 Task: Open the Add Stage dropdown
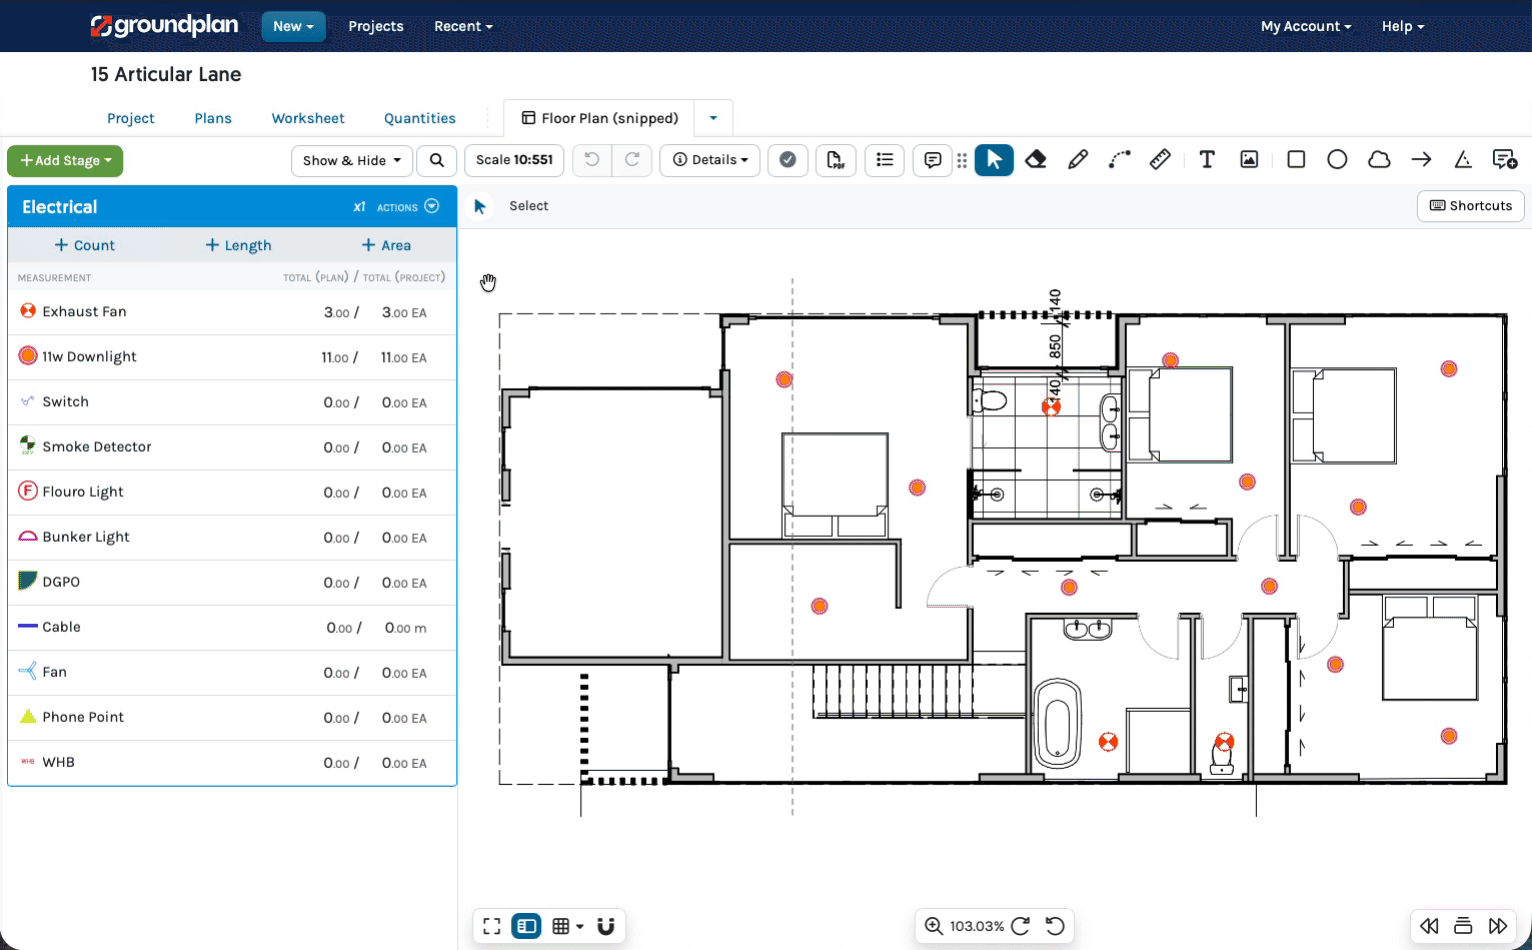pos(65,161)
